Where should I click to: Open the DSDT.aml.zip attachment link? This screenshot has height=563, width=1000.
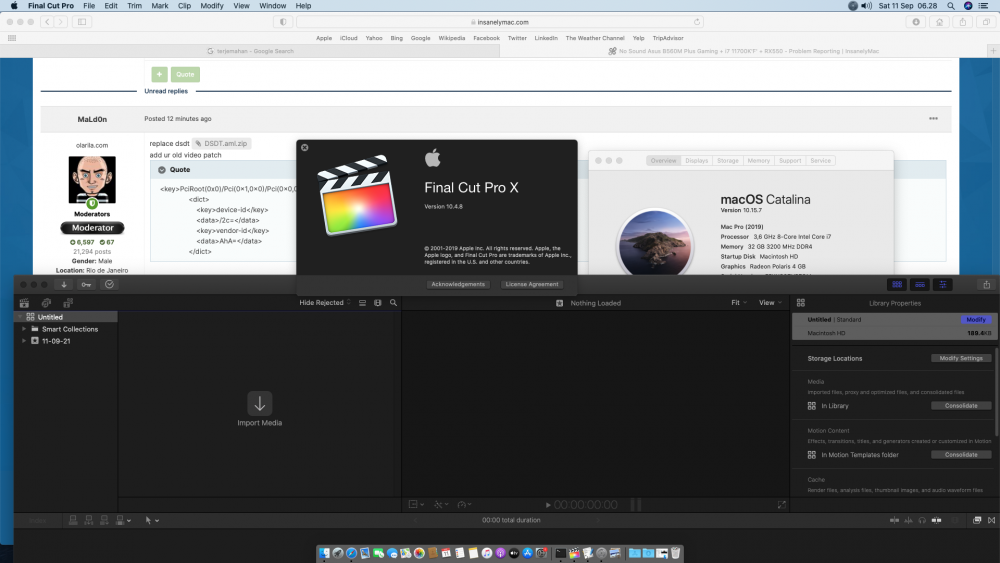(x=221, y=143)
